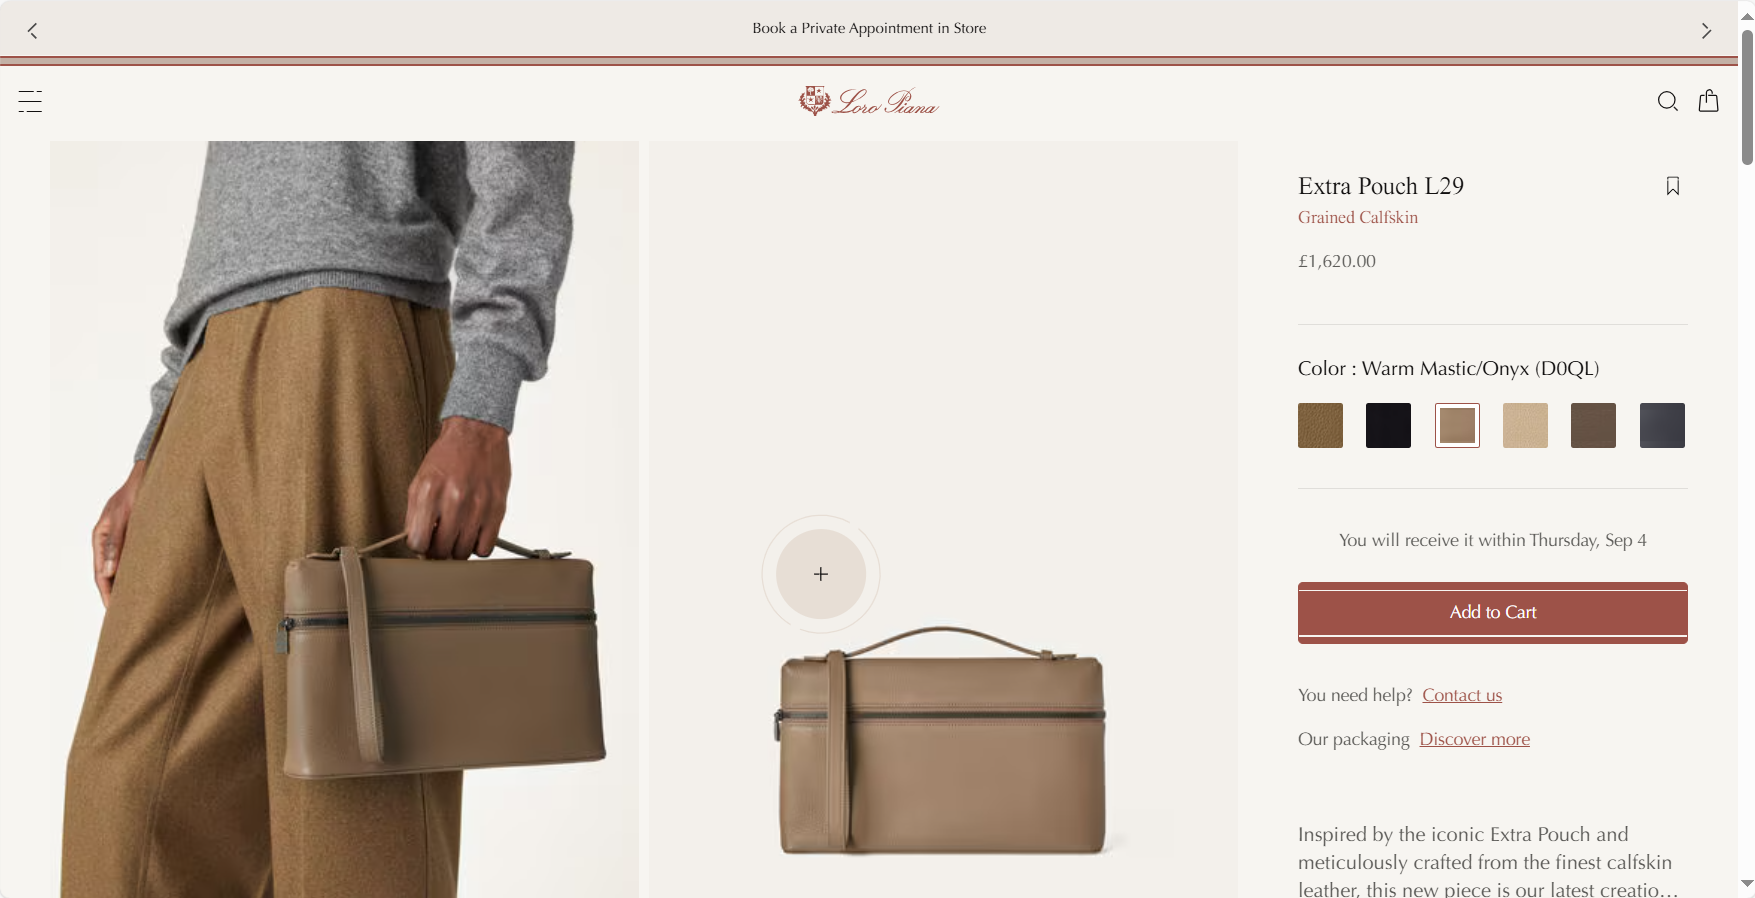Select the black color swatch
Screen dimensions: 1755x898
coord(1388,425)
